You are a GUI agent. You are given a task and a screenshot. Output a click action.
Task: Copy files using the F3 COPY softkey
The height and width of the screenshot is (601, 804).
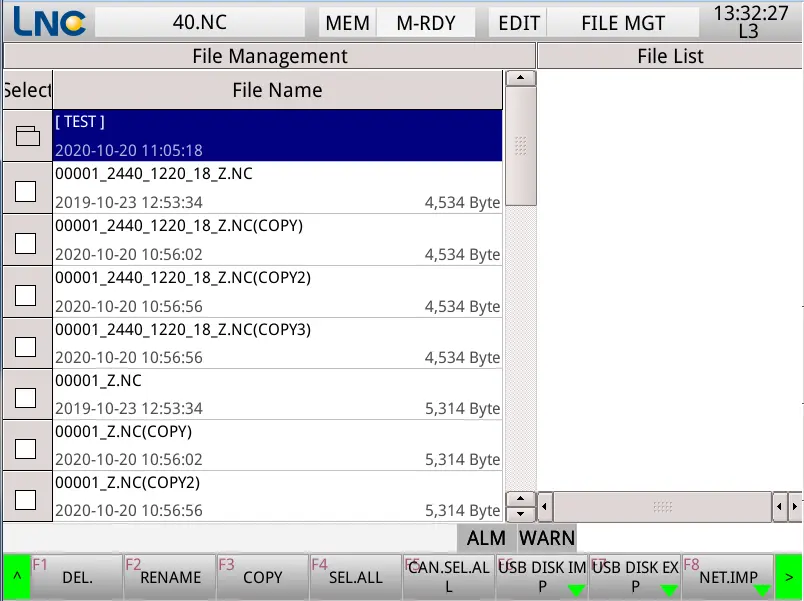pos(261,577)
